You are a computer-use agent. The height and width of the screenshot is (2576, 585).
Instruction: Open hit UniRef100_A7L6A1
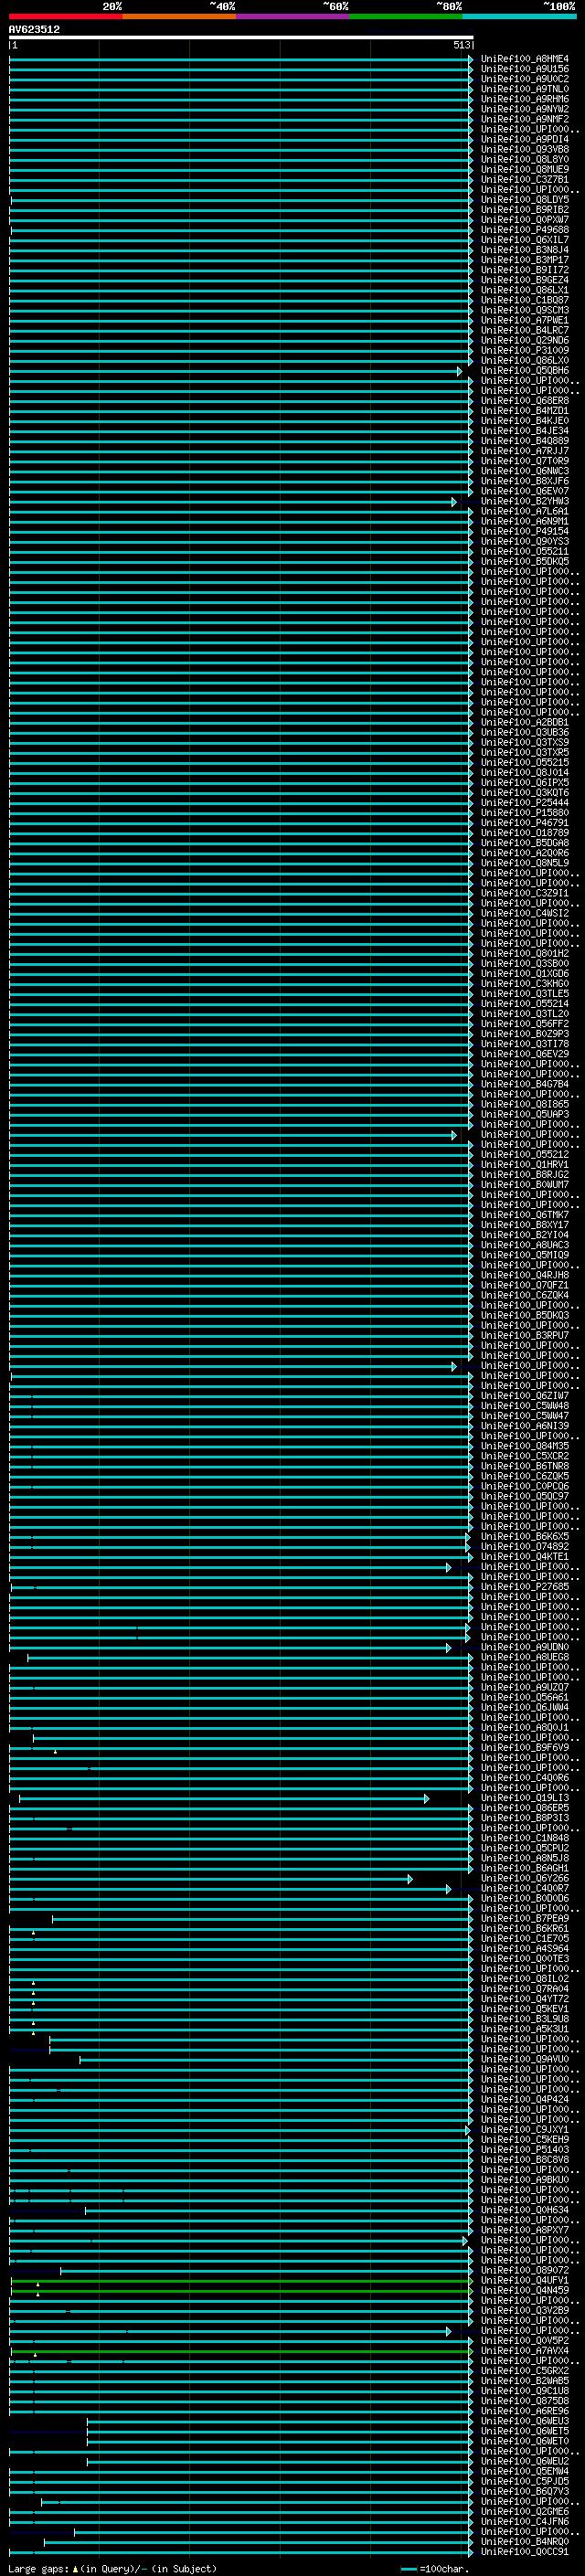(524, 511)
